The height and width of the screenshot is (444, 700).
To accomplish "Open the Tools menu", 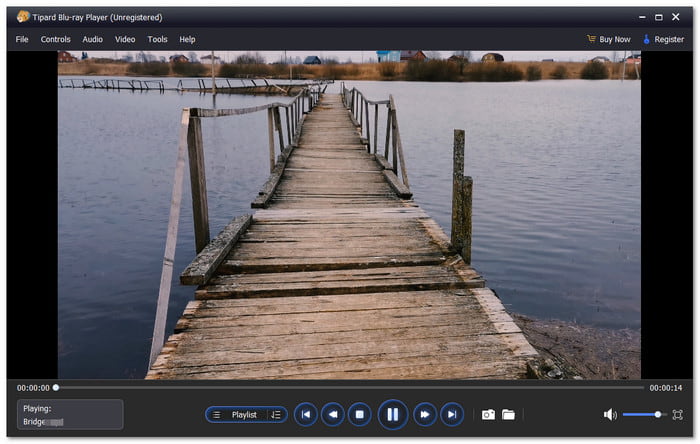I will click(157, 39).
